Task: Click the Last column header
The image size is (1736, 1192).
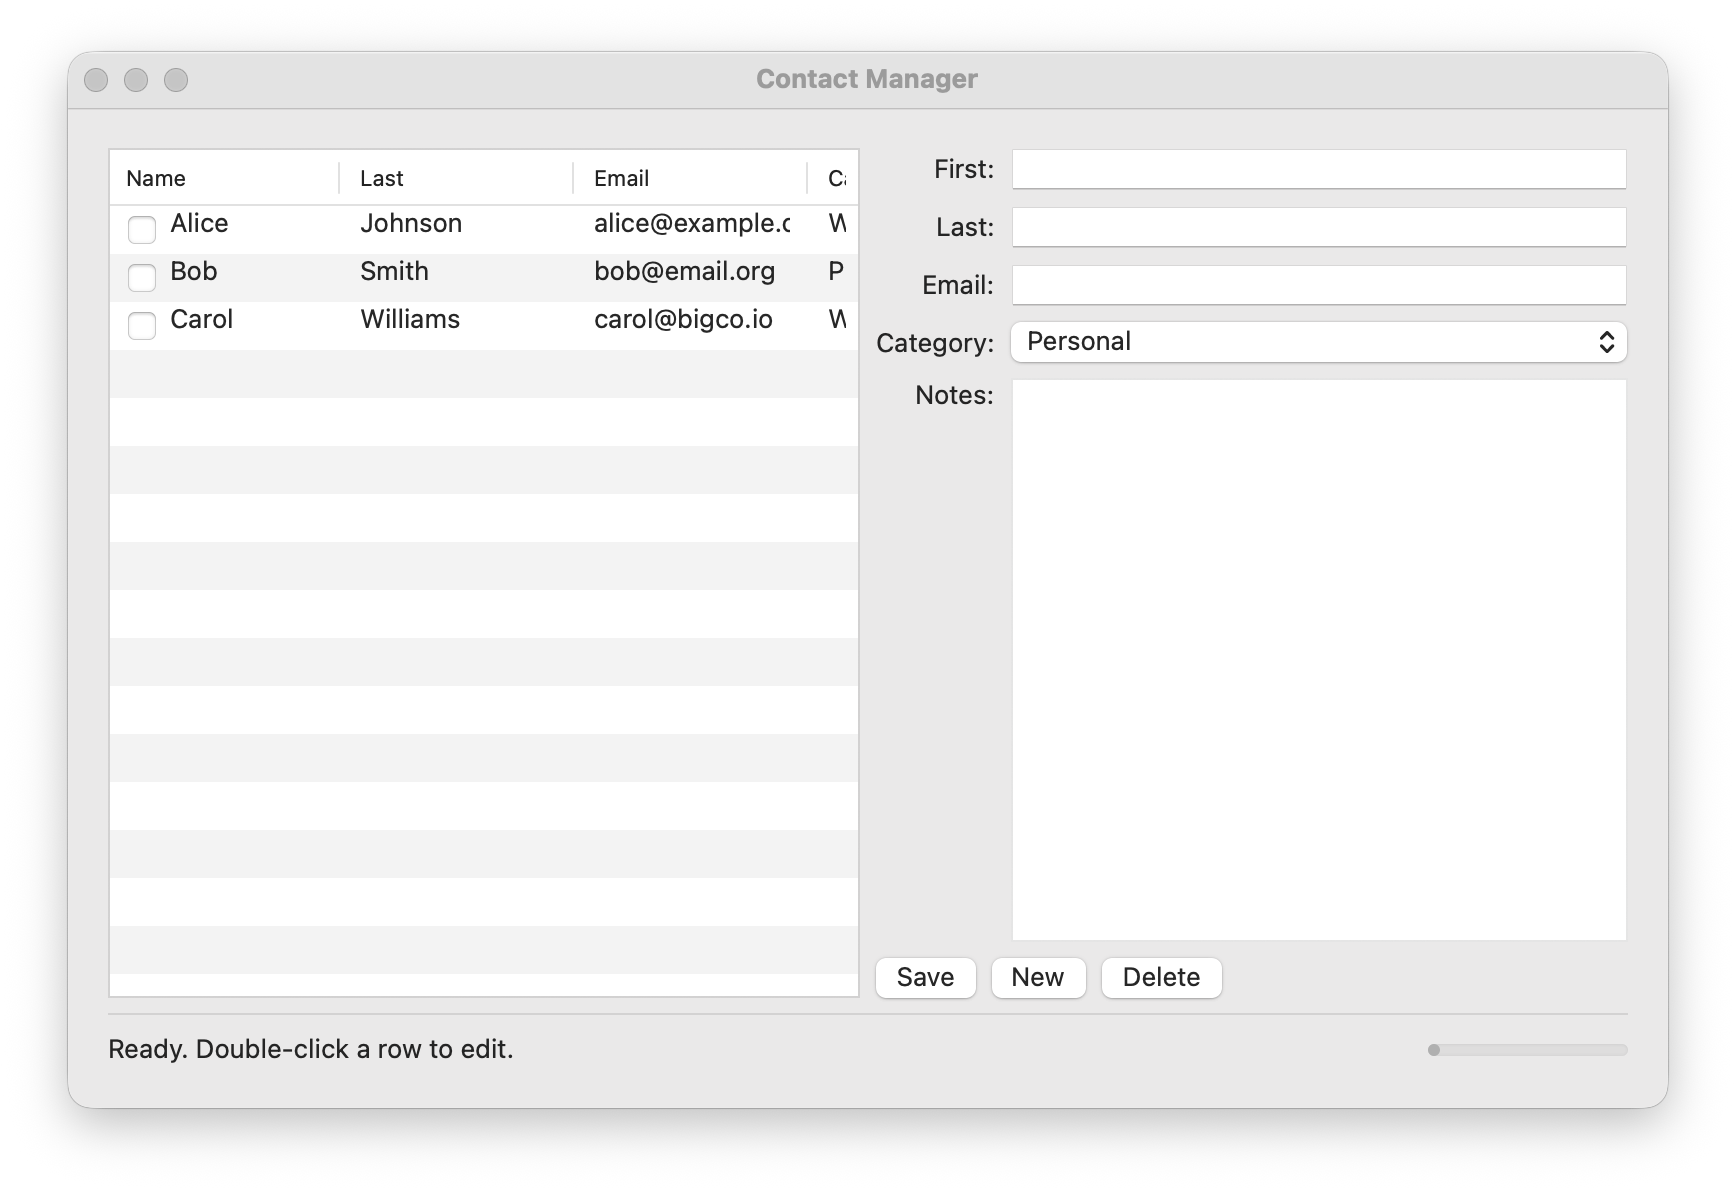Action: click(x=382, y=179)
